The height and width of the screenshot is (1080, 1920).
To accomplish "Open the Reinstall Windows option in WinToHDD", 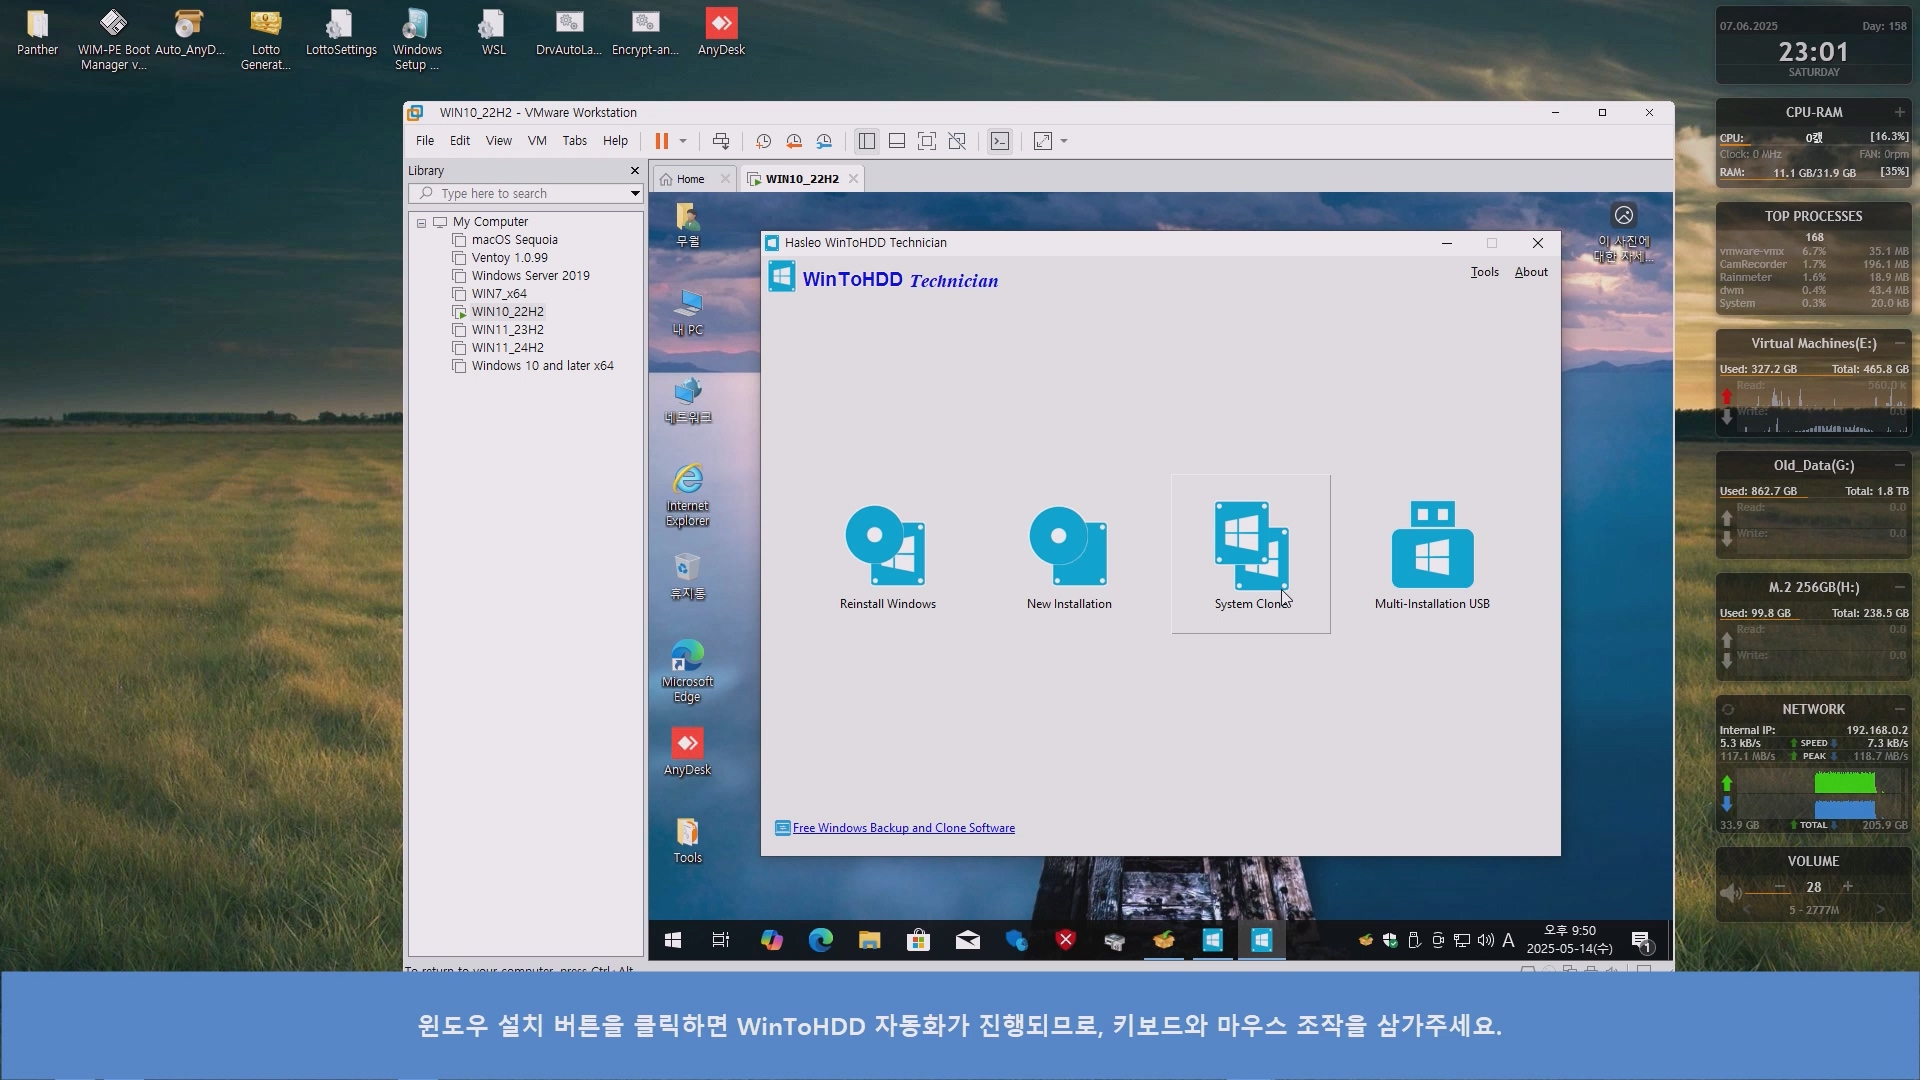I will pos(887,555).
